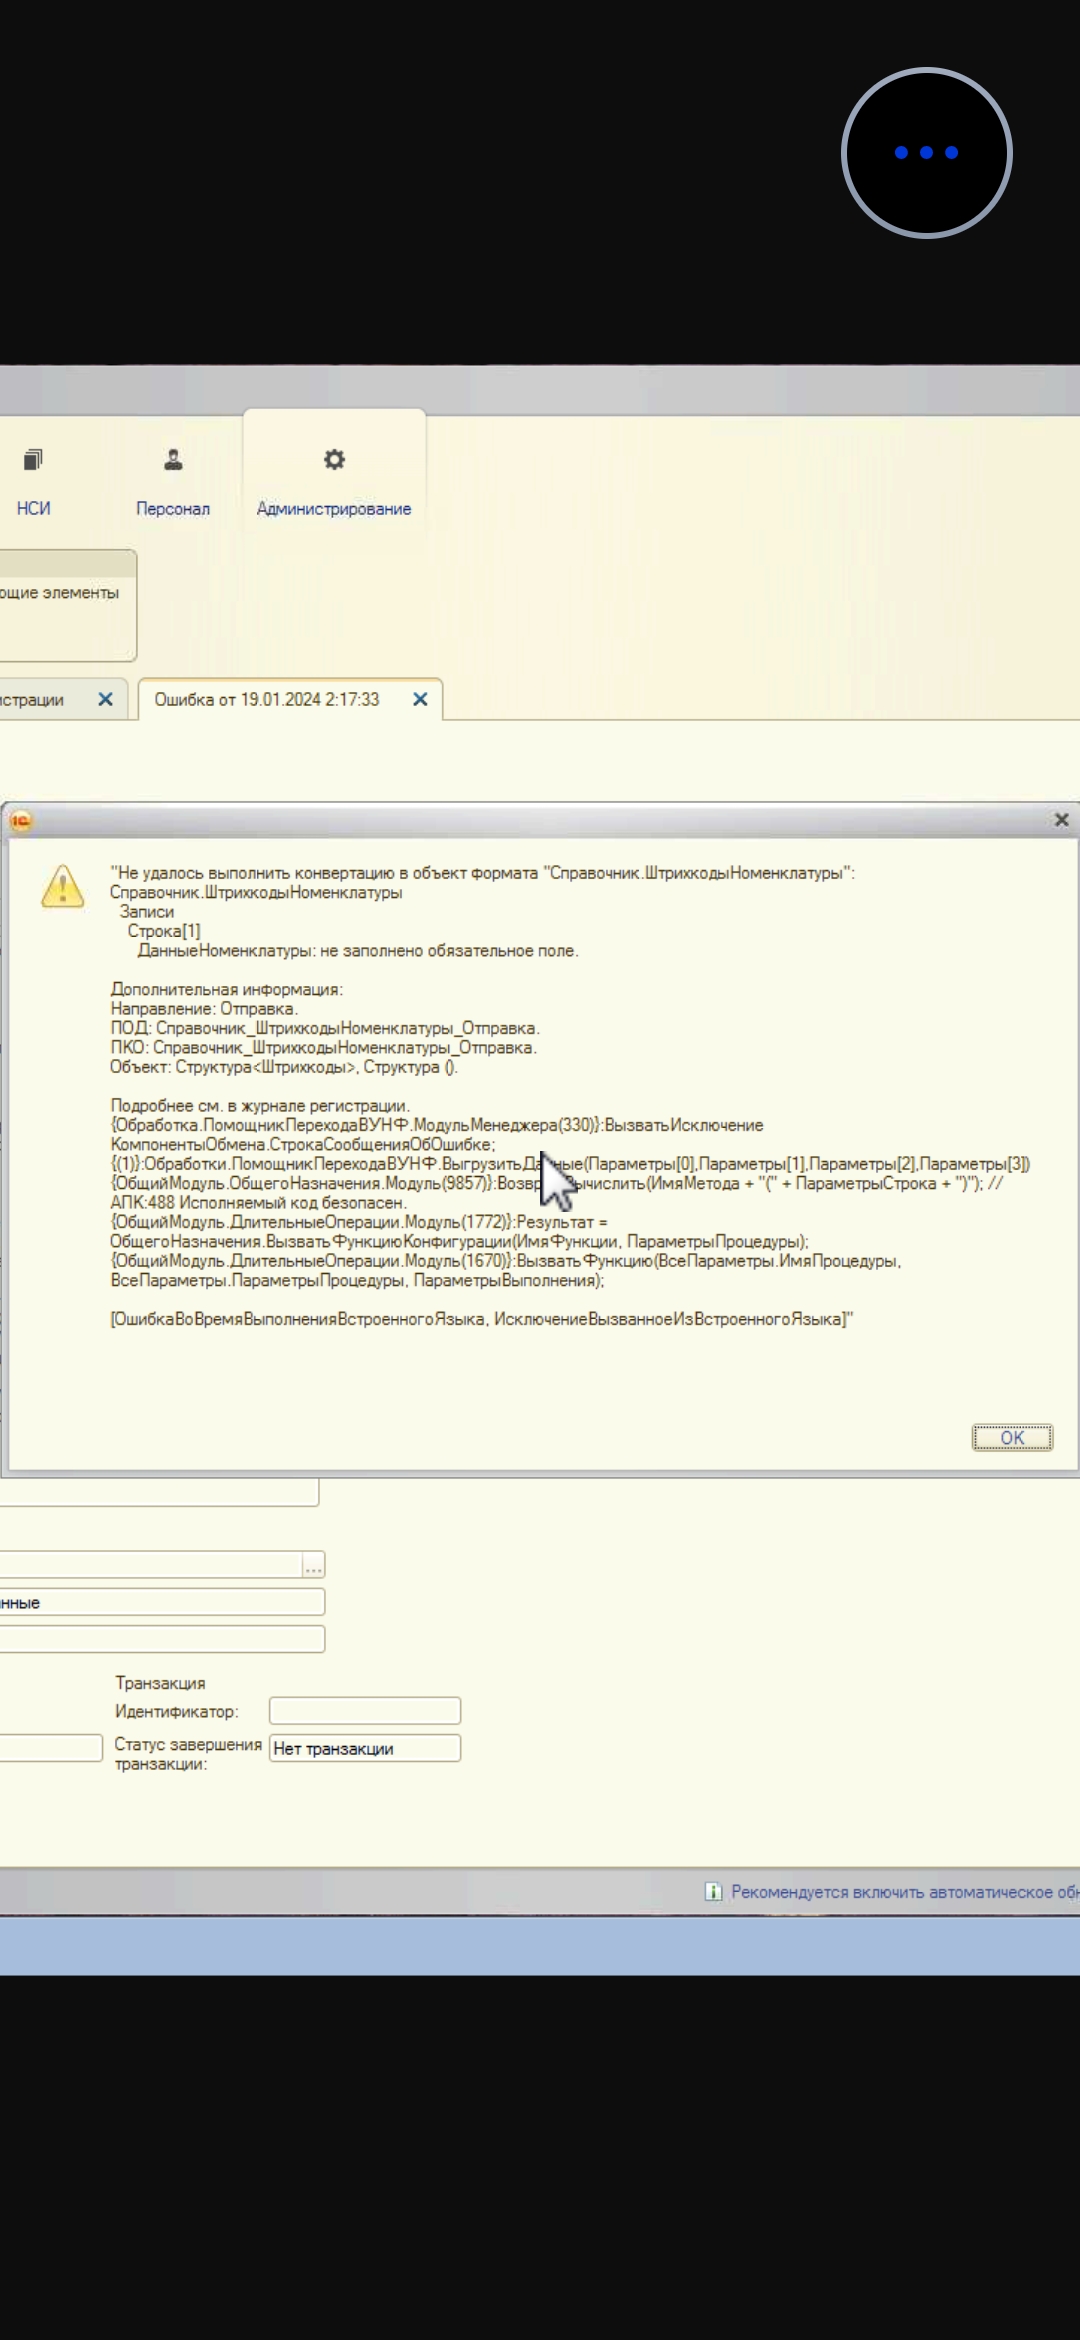Click the "ДанныеНоменклатуры: не заполнено" error line
The image size is (1080, 2340).
(358, 951)
